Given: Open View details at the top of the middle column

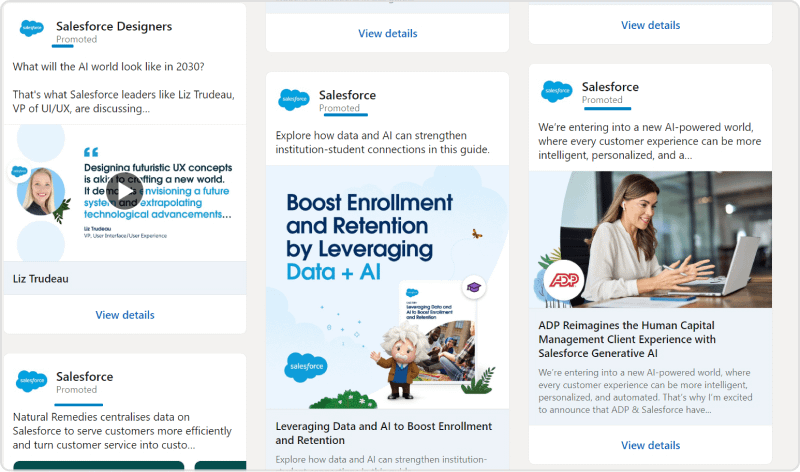Looking at the screenshot, I should [387, 33].
